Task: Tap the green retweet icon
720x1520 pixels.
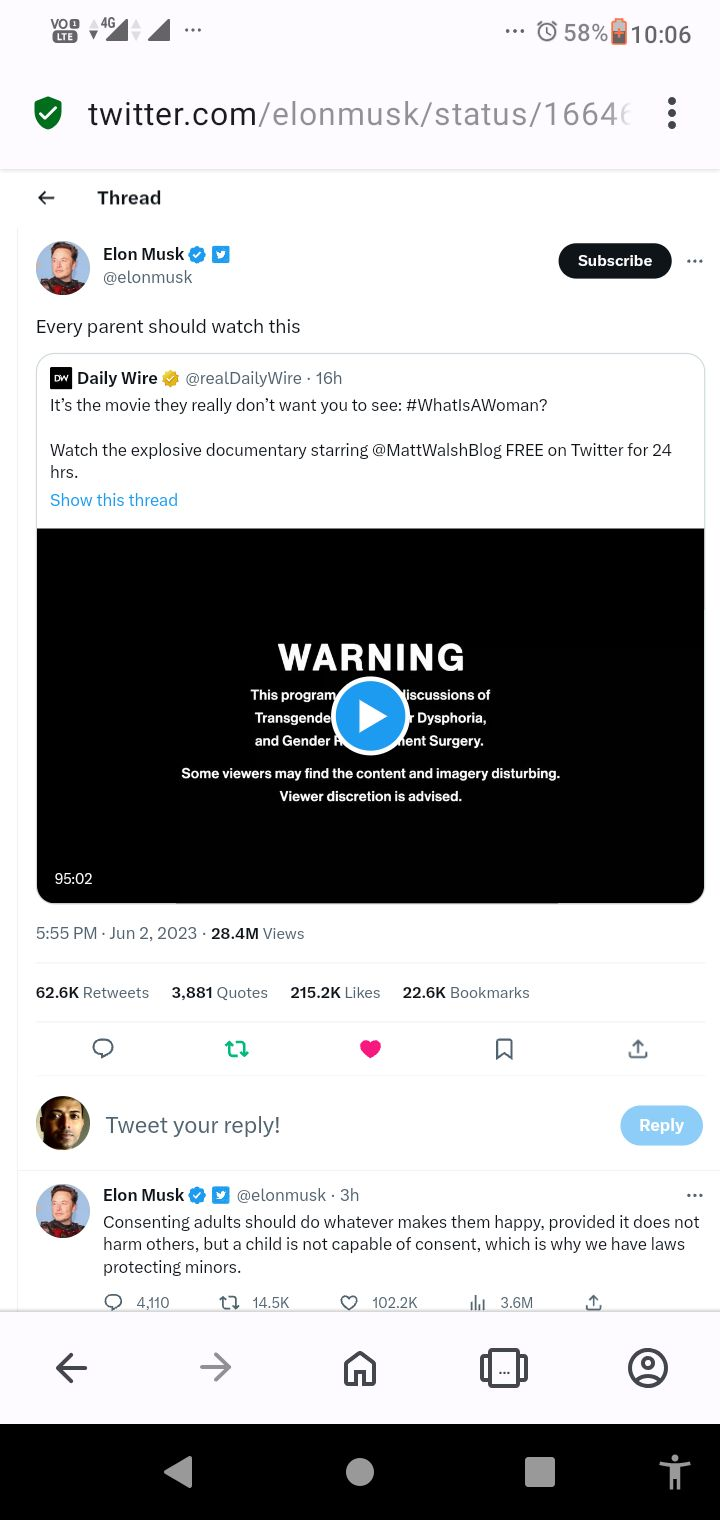Action: click(237, 1048)
